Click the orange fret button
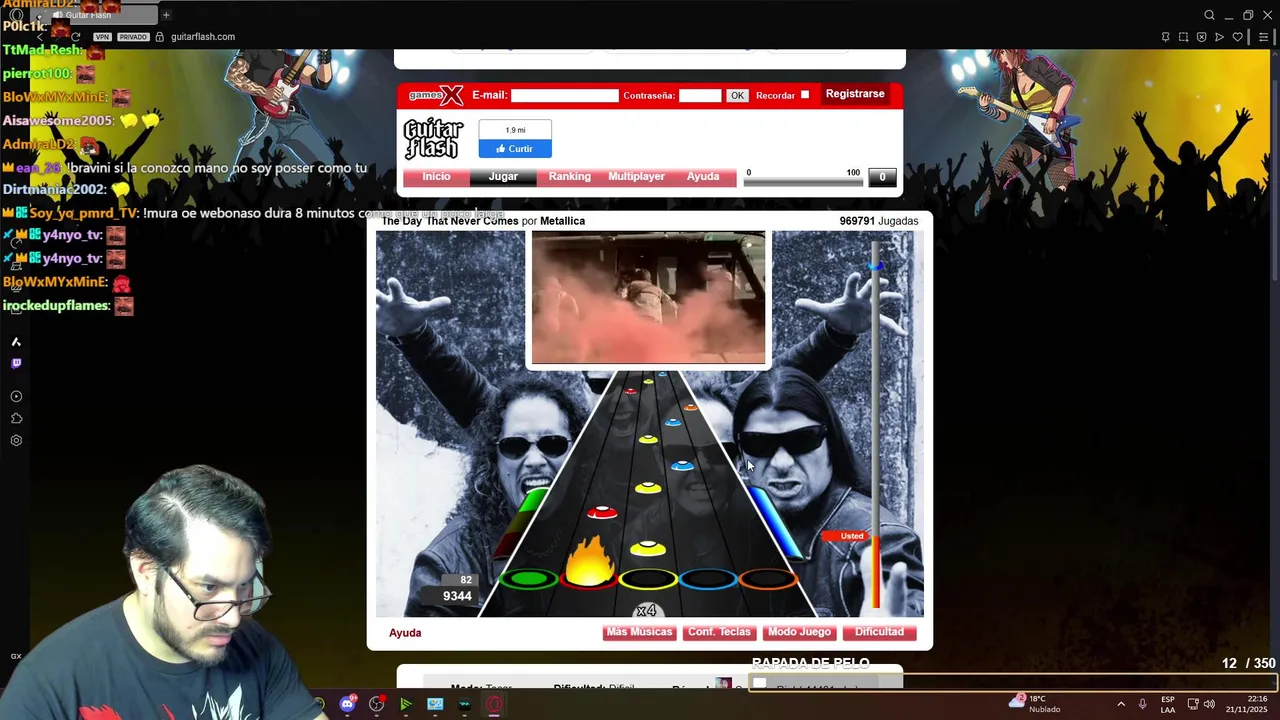This screenshot has height=720, width=1280. click(768, 578)
